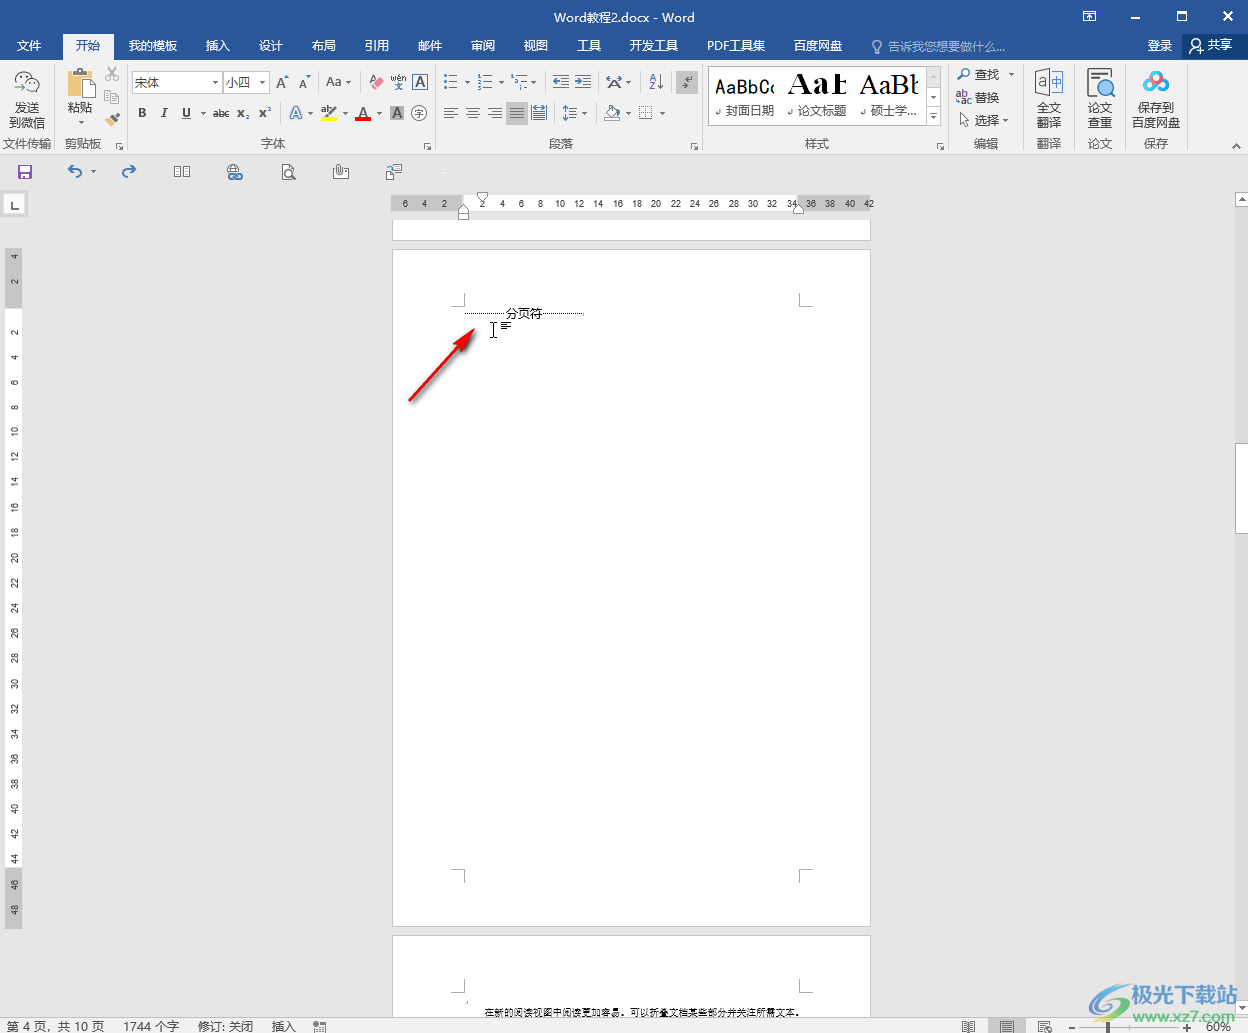Toggle italic formatting
The width and height of the screenshot is (1248, 1033).
click(x=164, y=113)
